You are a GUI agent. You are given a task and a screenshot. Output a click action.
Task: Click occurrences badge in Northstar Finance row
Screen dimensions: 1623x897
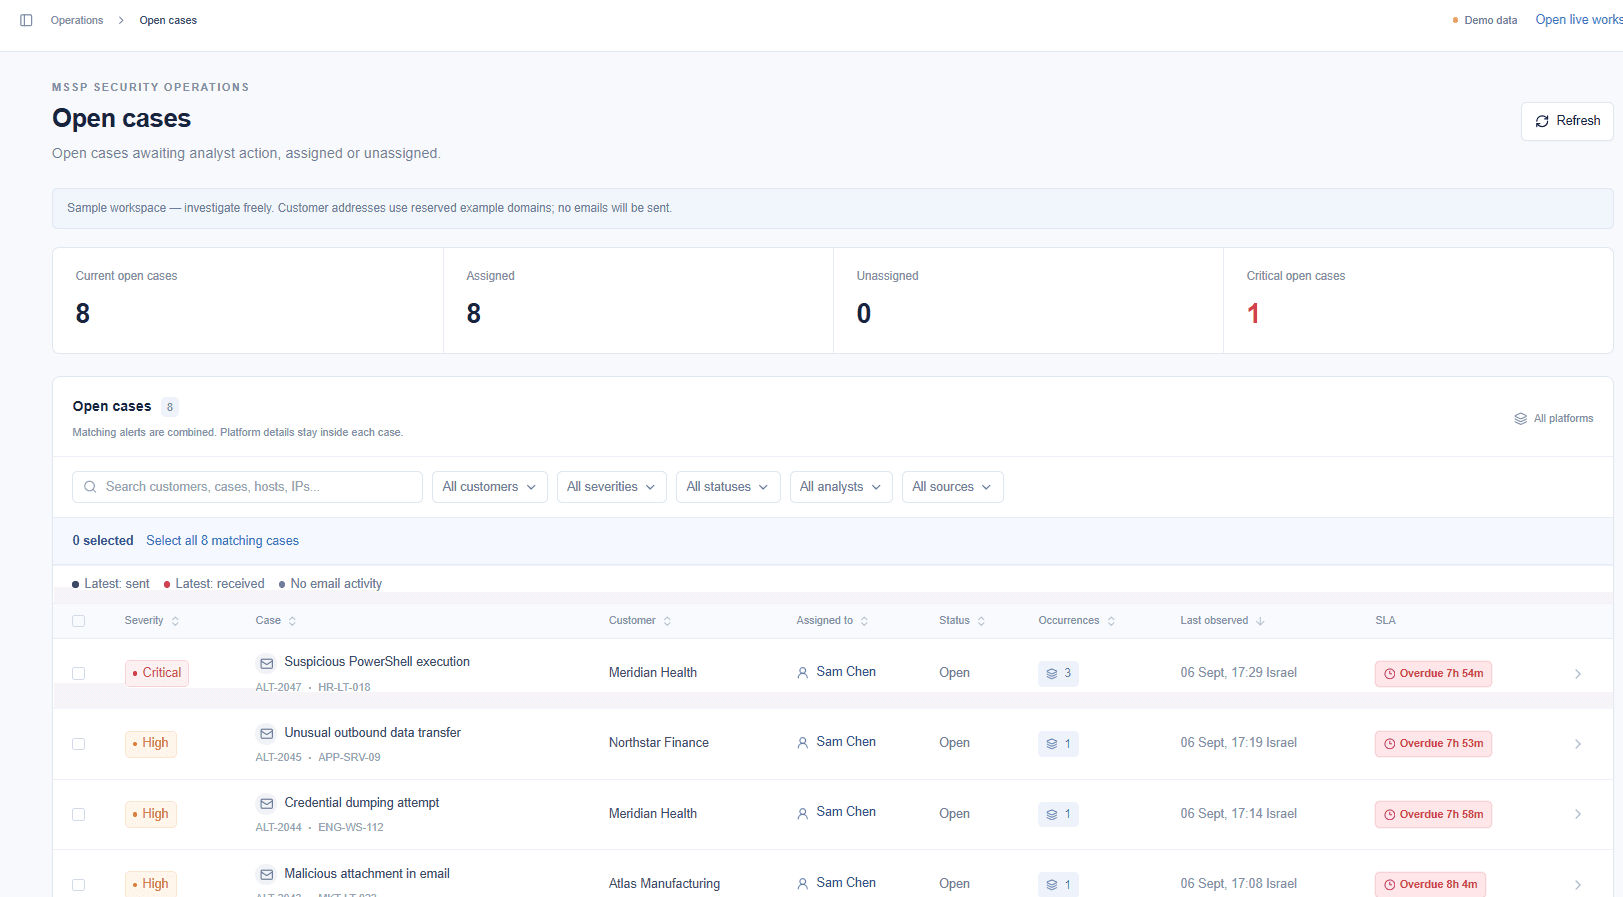click(1058, 744)
